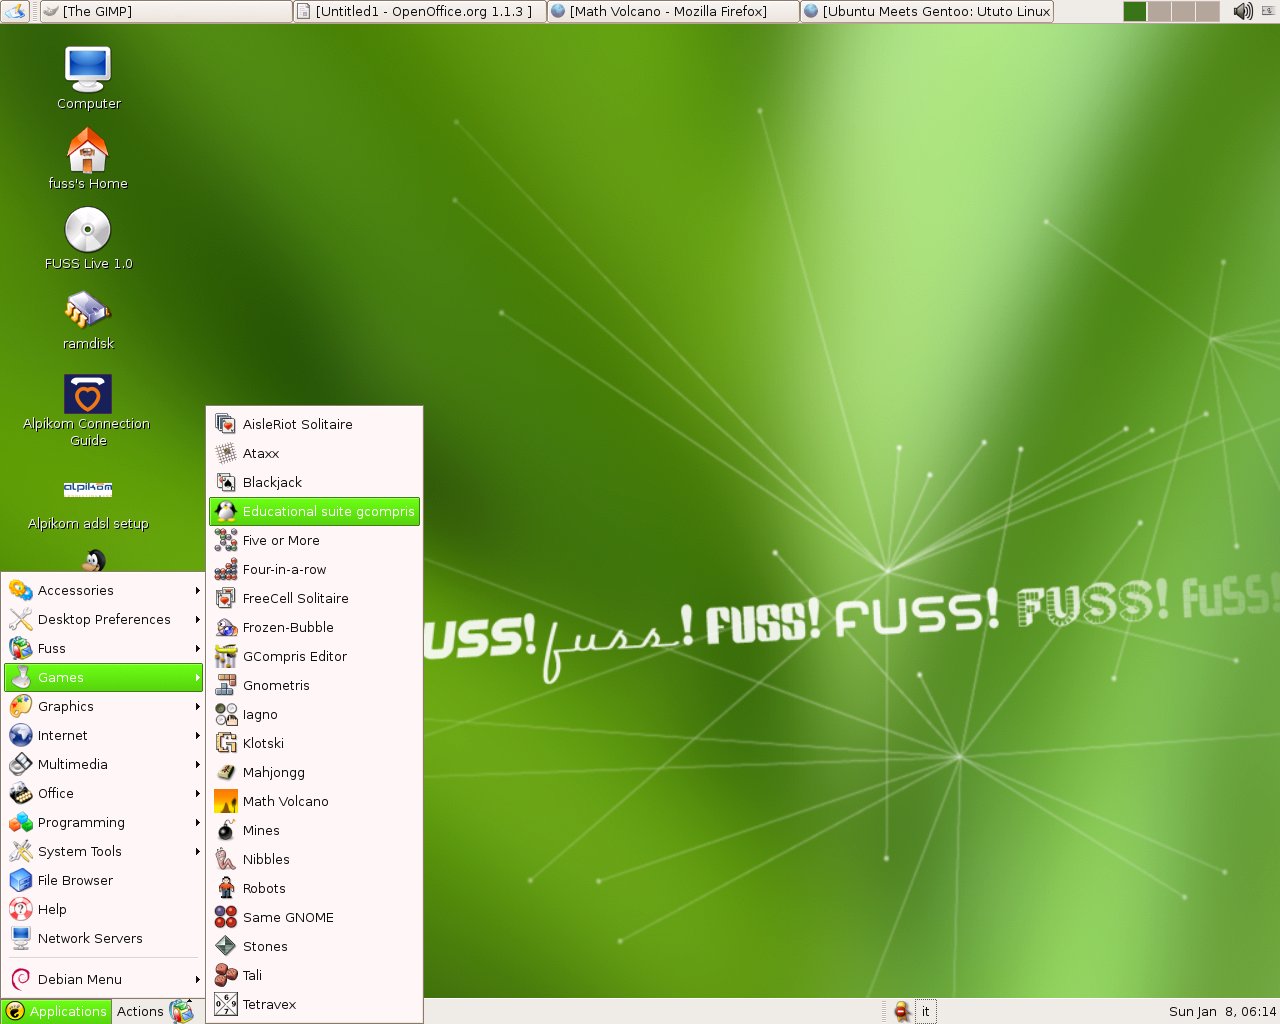
Task: Click the FreeCell Solitaire icon
Action: pos(226,598)
